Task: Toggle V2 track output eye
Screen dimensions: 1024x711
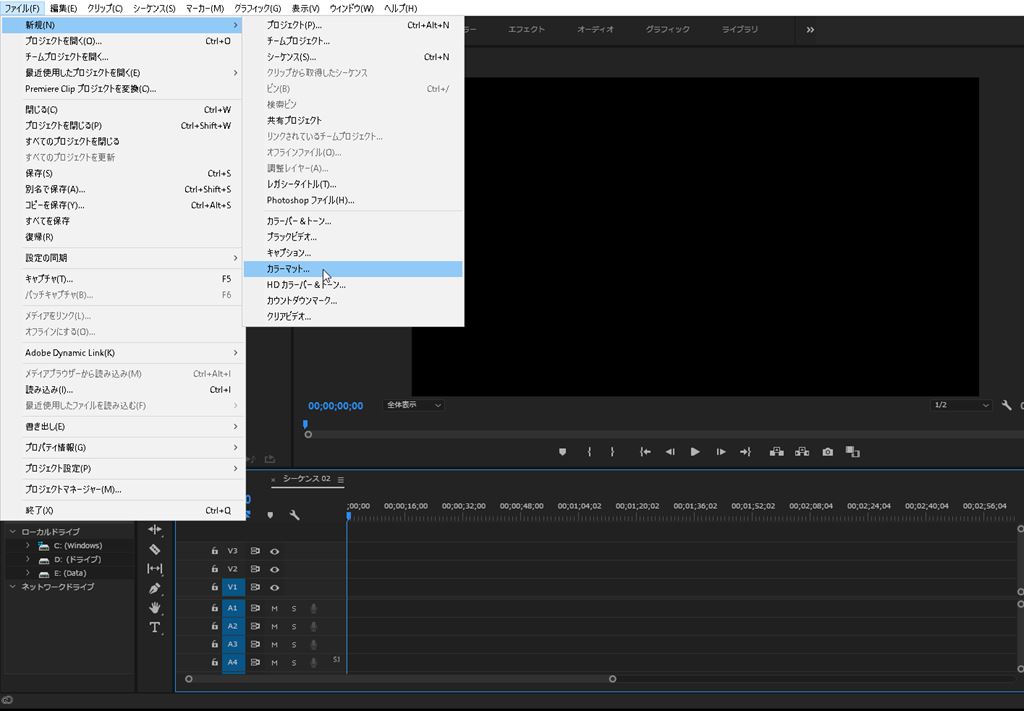Action: pos(274,569)
